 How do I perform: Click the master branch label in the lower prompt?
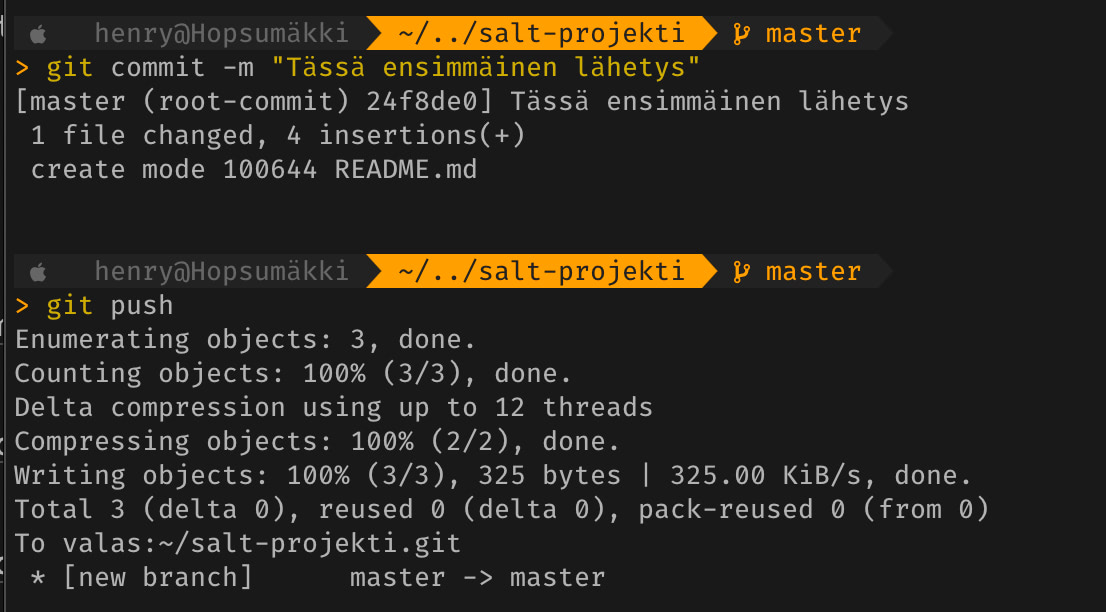click(x=813, y=271)
